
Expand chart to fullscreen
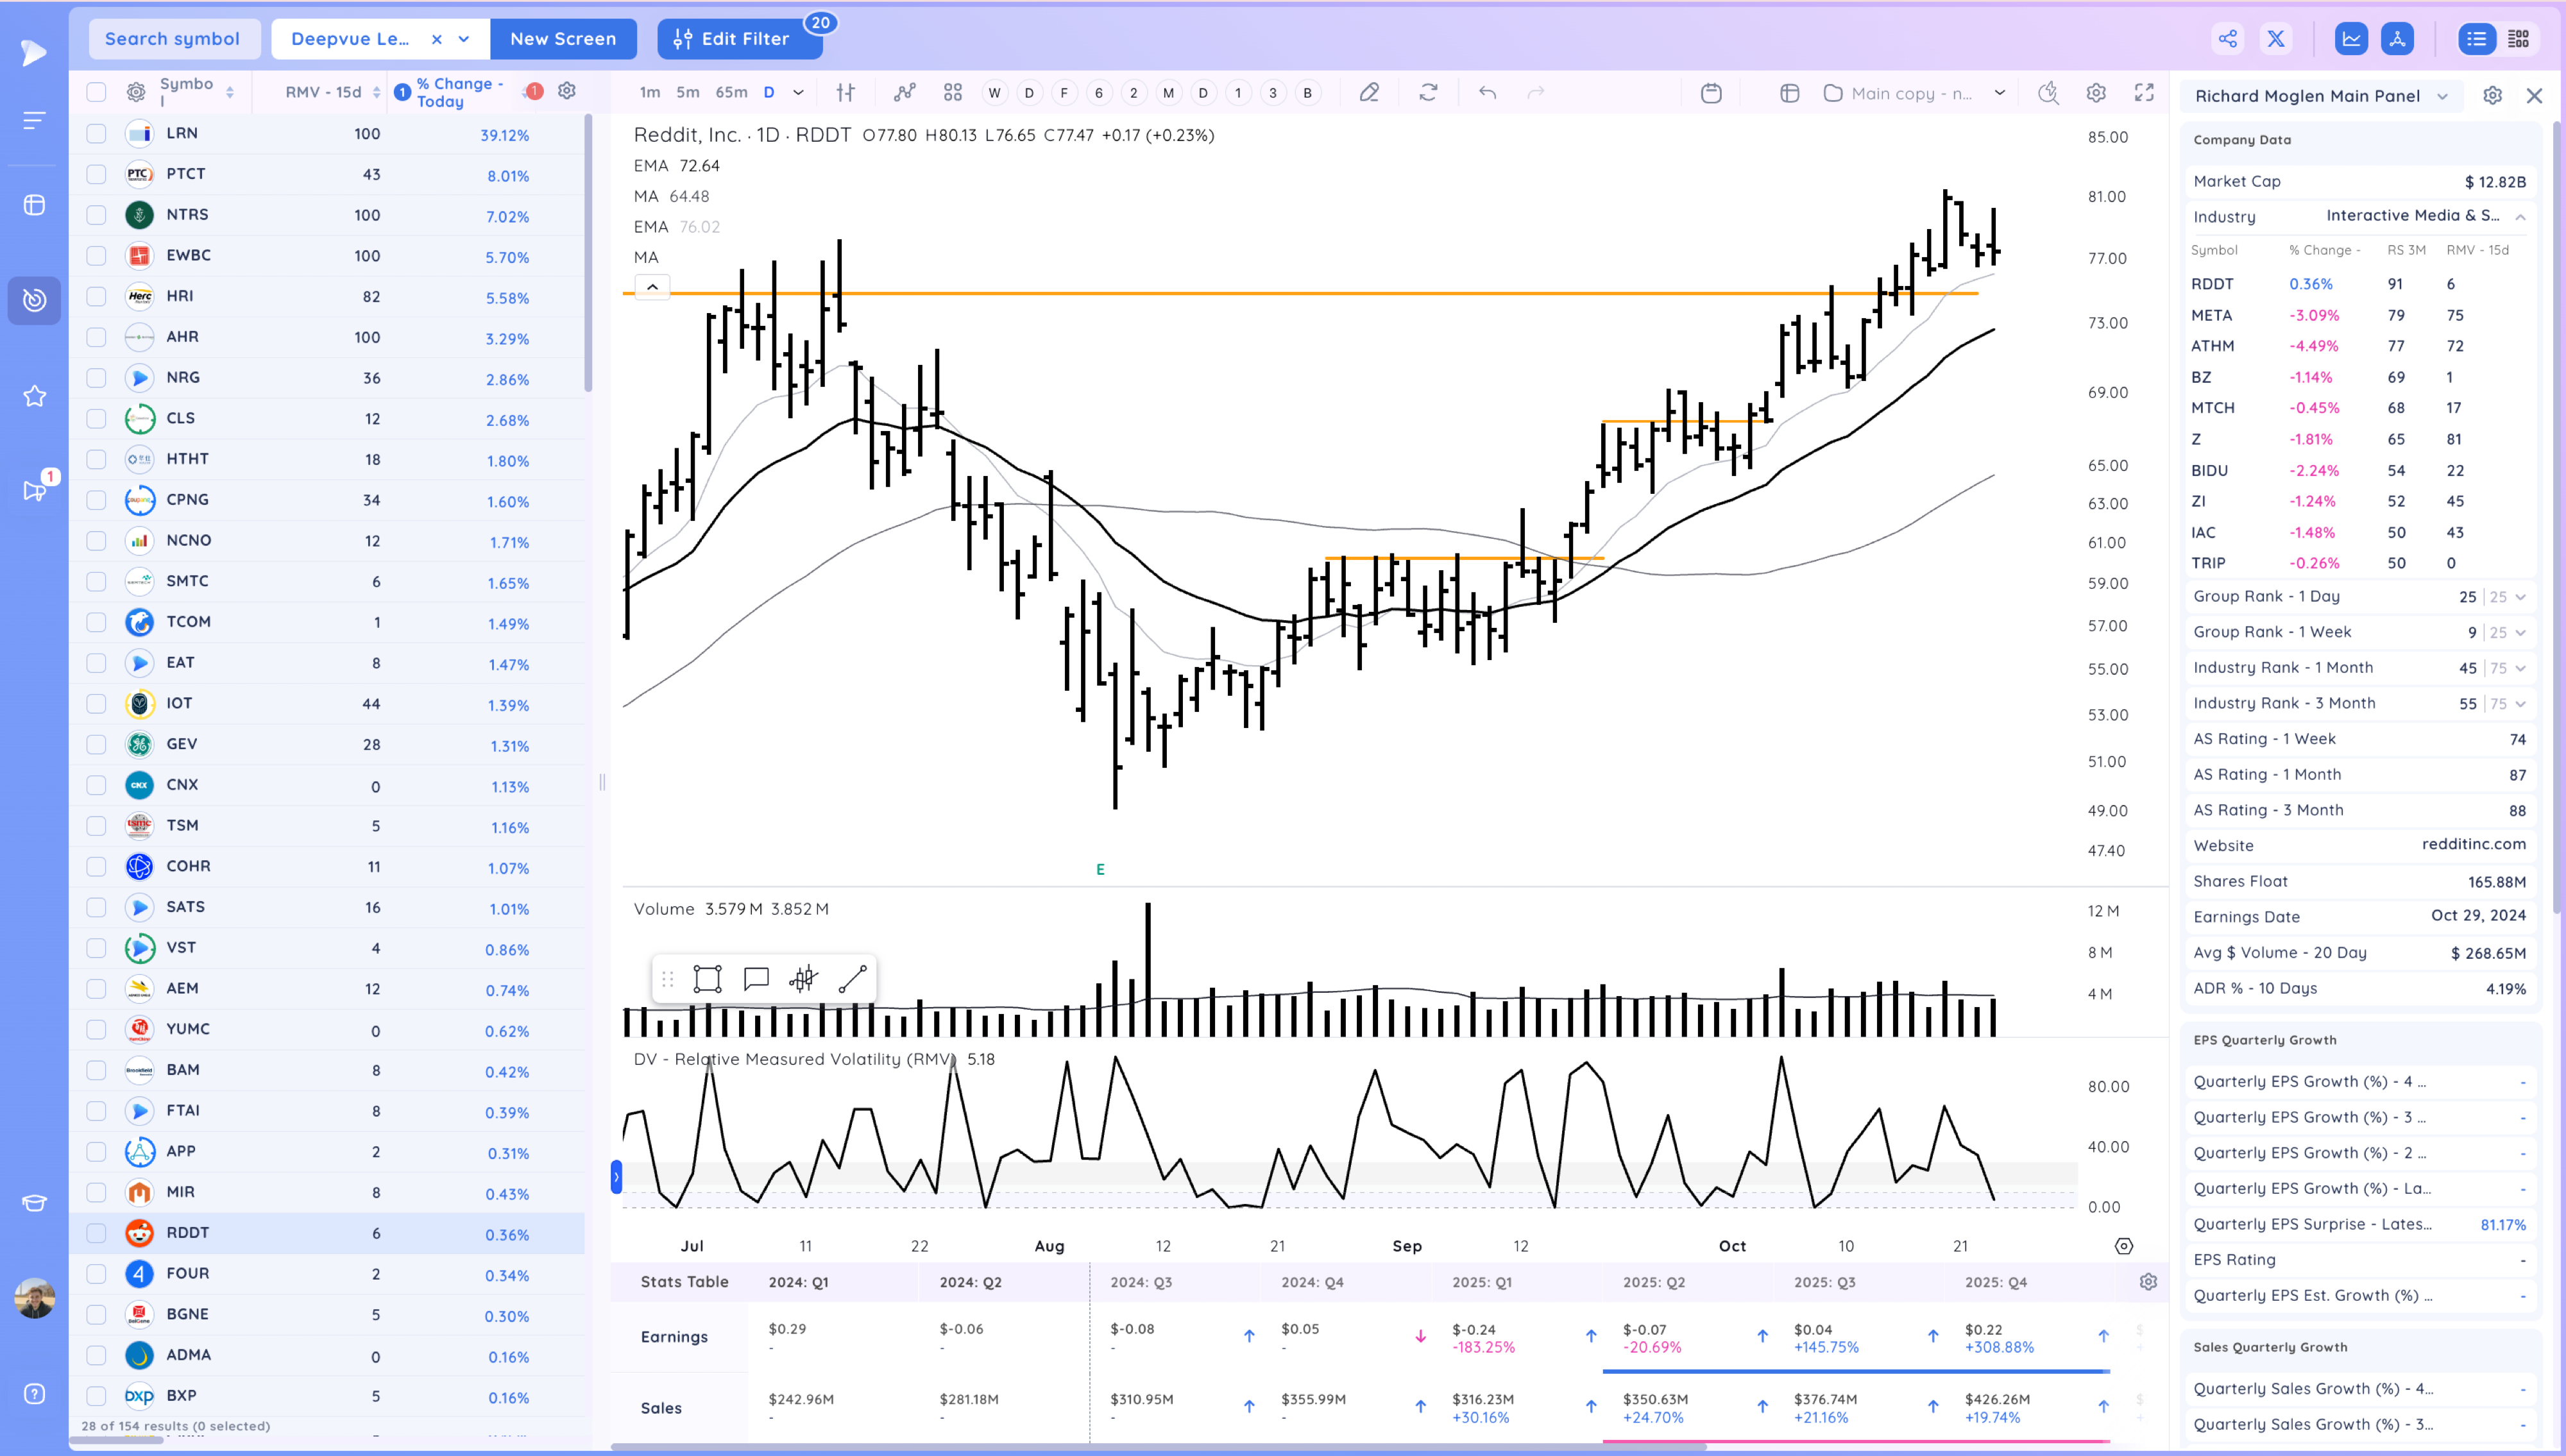pyautogui.click(x=2146, y=92)
